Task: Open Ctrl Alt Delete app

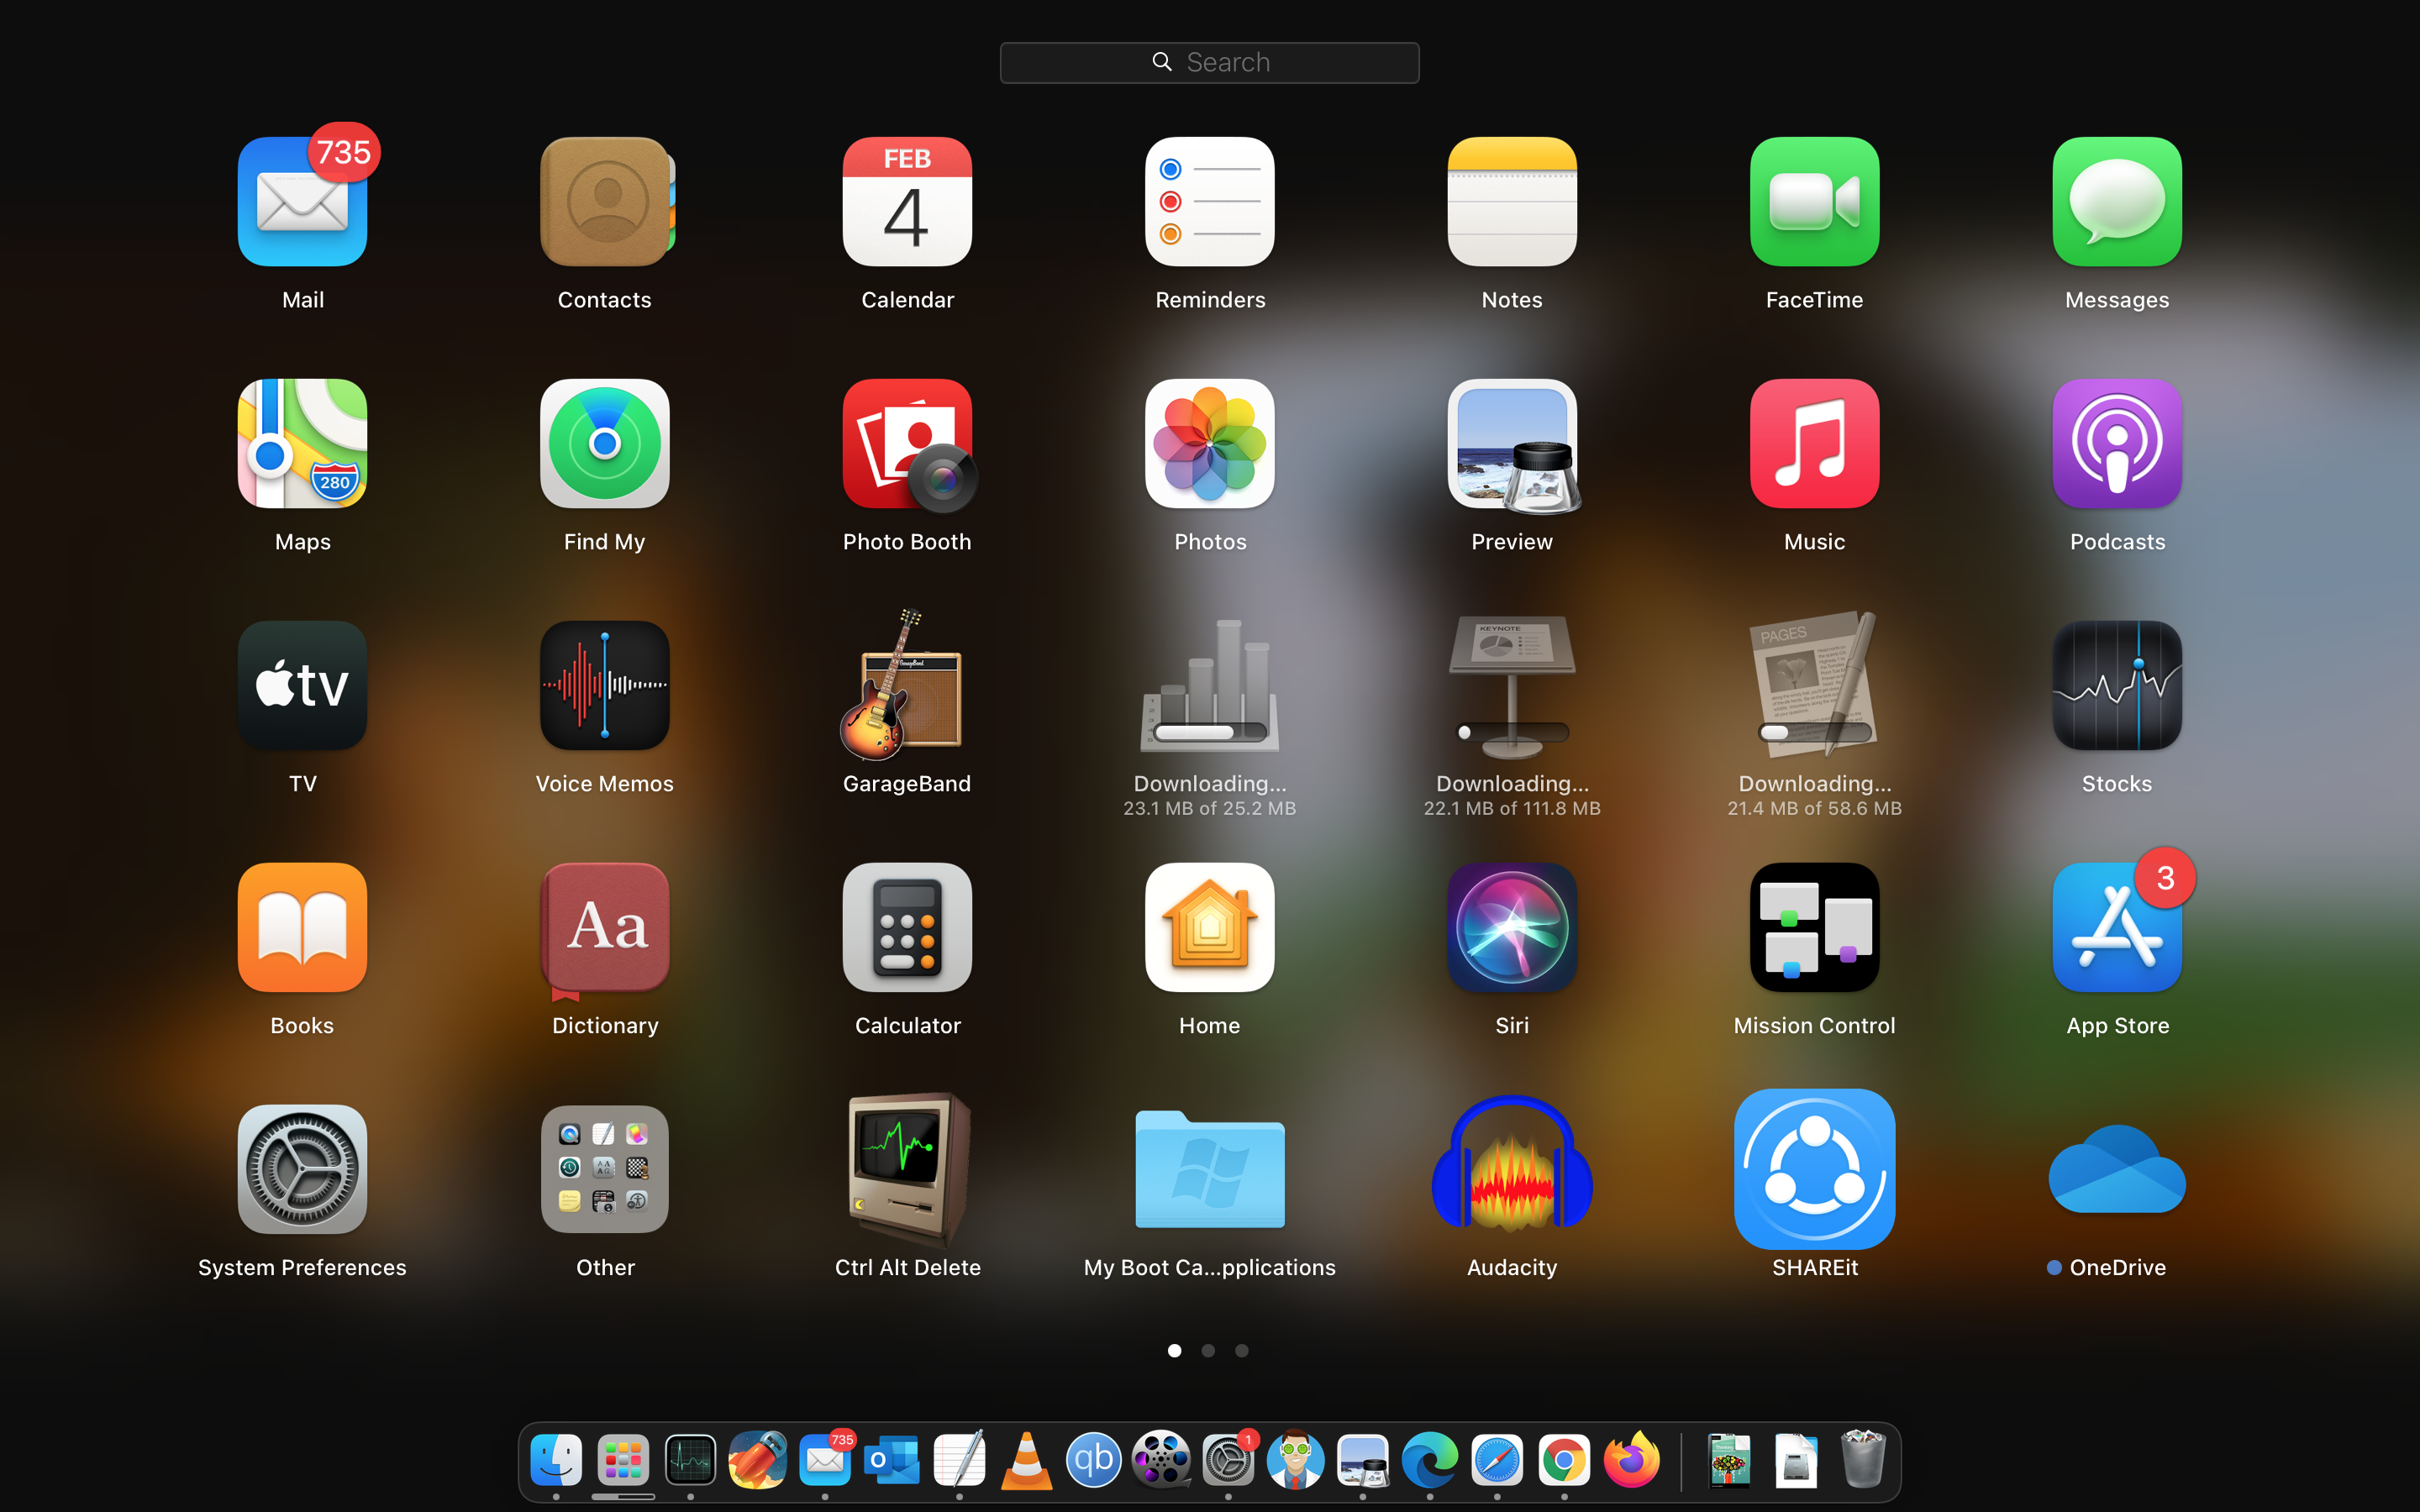Action: [907, 1169]
